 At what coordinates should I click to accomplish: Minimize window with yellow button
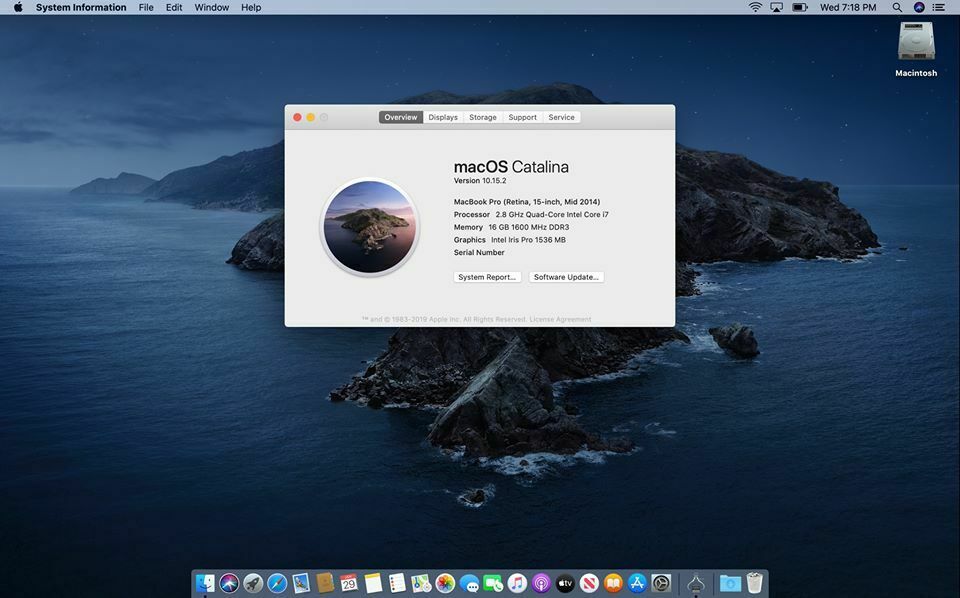(x=310, y=117)
